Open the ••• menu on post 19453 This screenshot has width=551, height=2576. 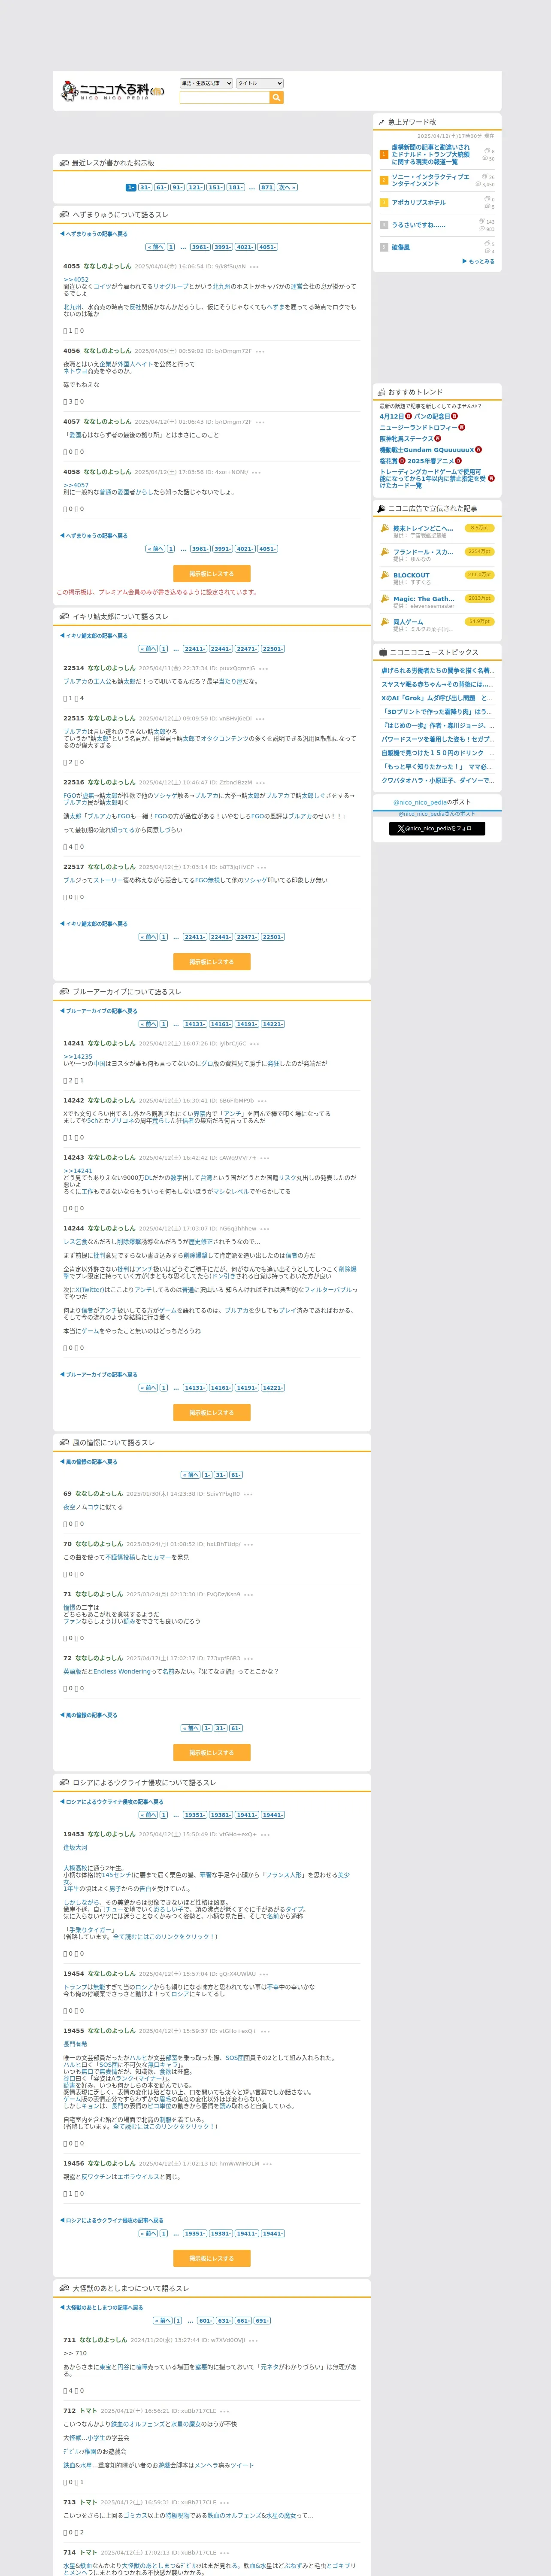pyautogui.click(x=265, y=1835)
